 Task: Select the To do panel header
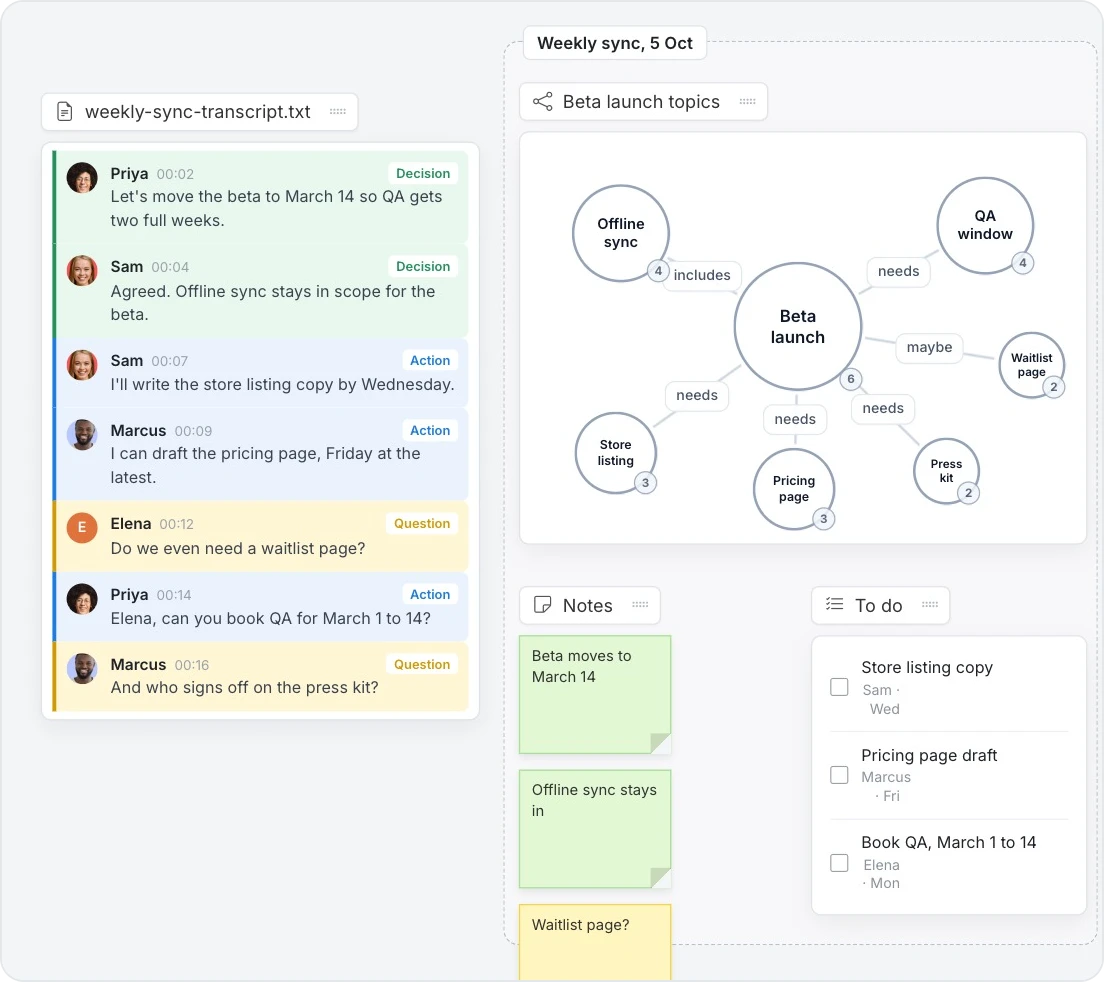tap(880, 605)
